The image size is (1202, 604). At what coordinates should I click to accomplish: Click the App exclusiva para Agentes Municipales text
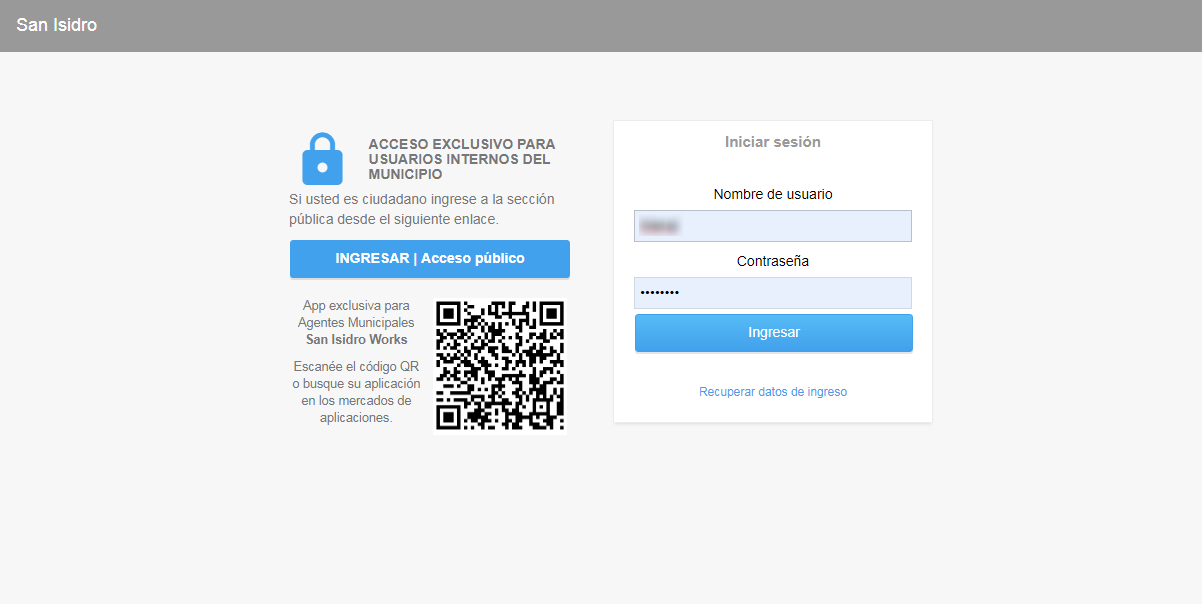point(356,314)
